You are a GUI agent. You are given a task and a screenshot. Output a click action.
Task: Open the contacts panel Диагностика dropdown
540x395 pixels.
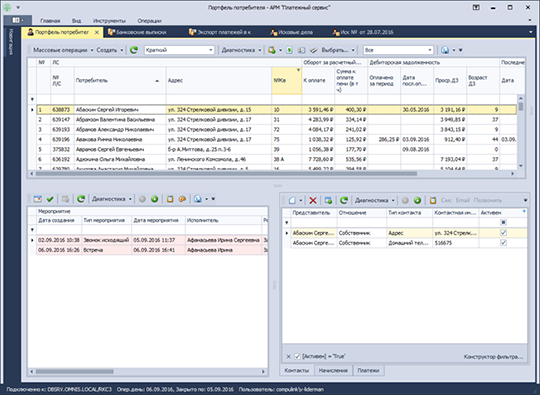click(375, 200)
